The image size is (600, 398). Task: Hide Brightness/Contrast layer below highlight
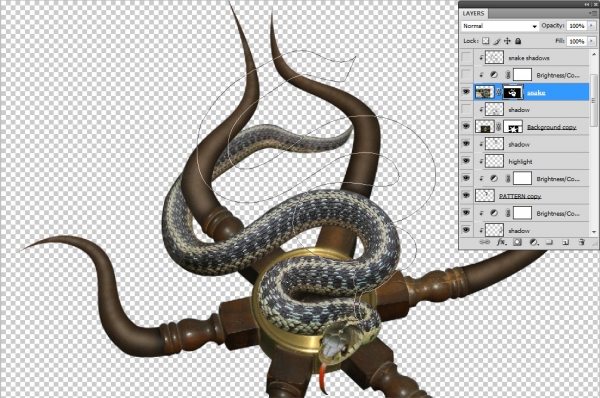click(x=466, y=179)
